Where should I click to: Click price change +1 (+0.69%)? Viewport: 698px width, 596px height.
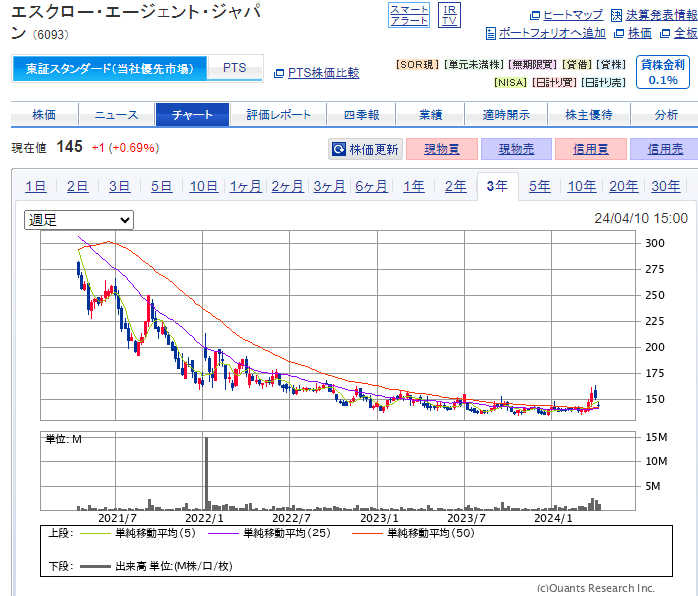point(125,148)
